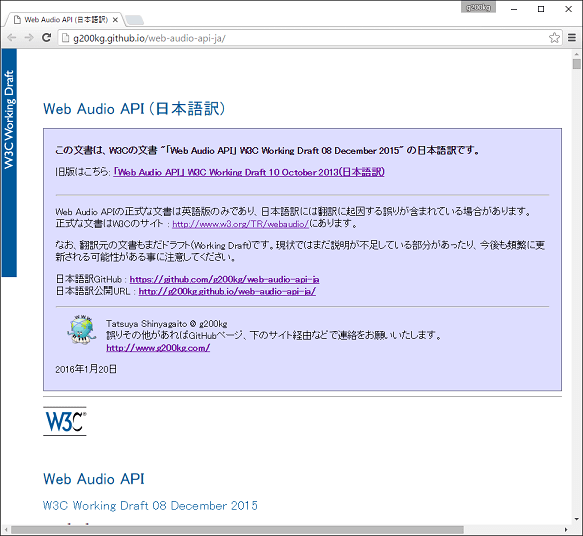Click the g200kg globe avatar image
The height and width of the screenshot is (536, 583).
(x=82, y=330)
